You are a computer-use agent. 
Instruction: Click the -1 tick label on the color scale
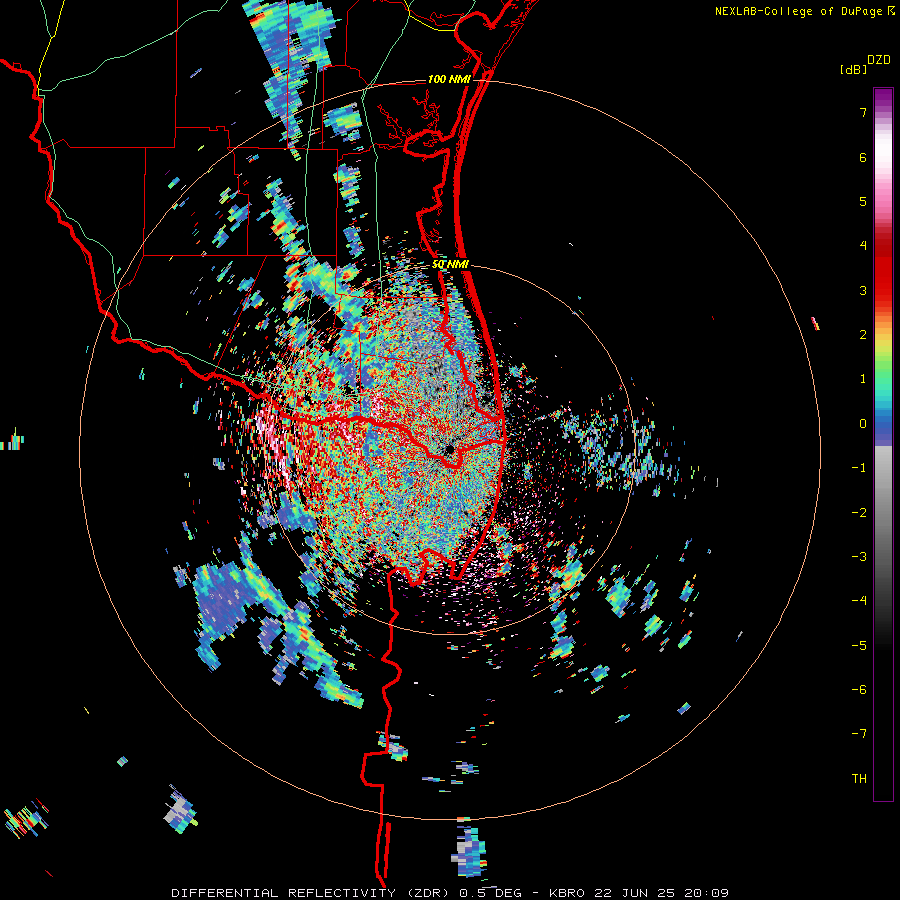(x=859, y=468)
